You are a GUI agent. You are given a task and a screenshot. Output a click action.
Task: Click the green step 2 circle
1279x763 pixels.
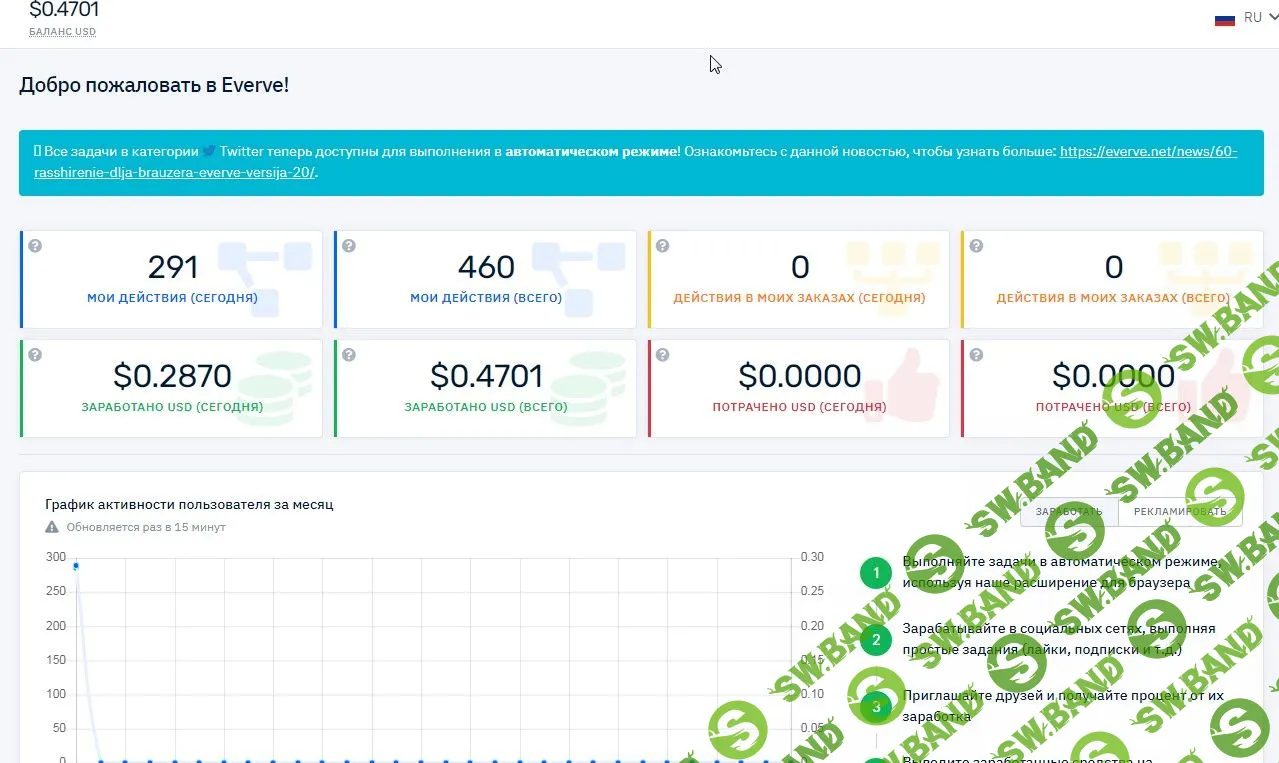pyautogui.click(x=876, y=640)
